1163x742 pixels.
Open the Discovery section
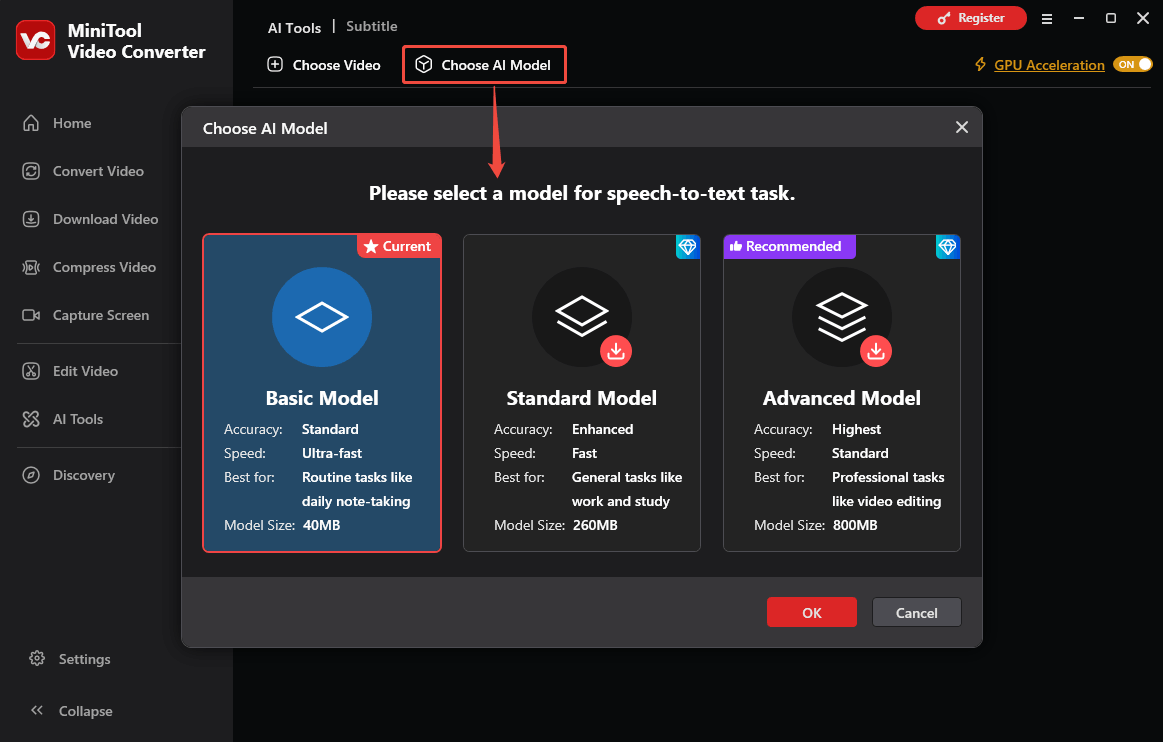pyautogui.click(x=69, y=475)
